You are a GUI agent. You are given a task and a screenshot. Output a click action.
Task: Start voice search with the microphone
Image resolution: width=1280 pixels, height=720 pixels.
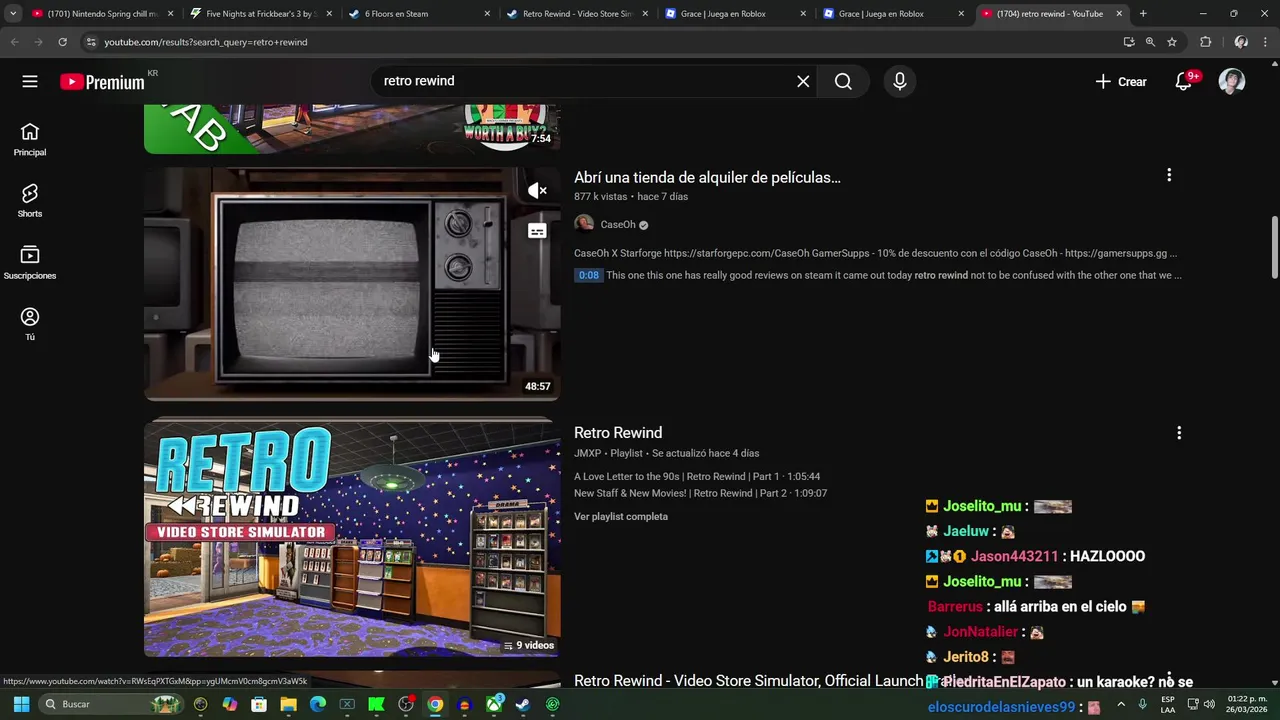(900, 81)
